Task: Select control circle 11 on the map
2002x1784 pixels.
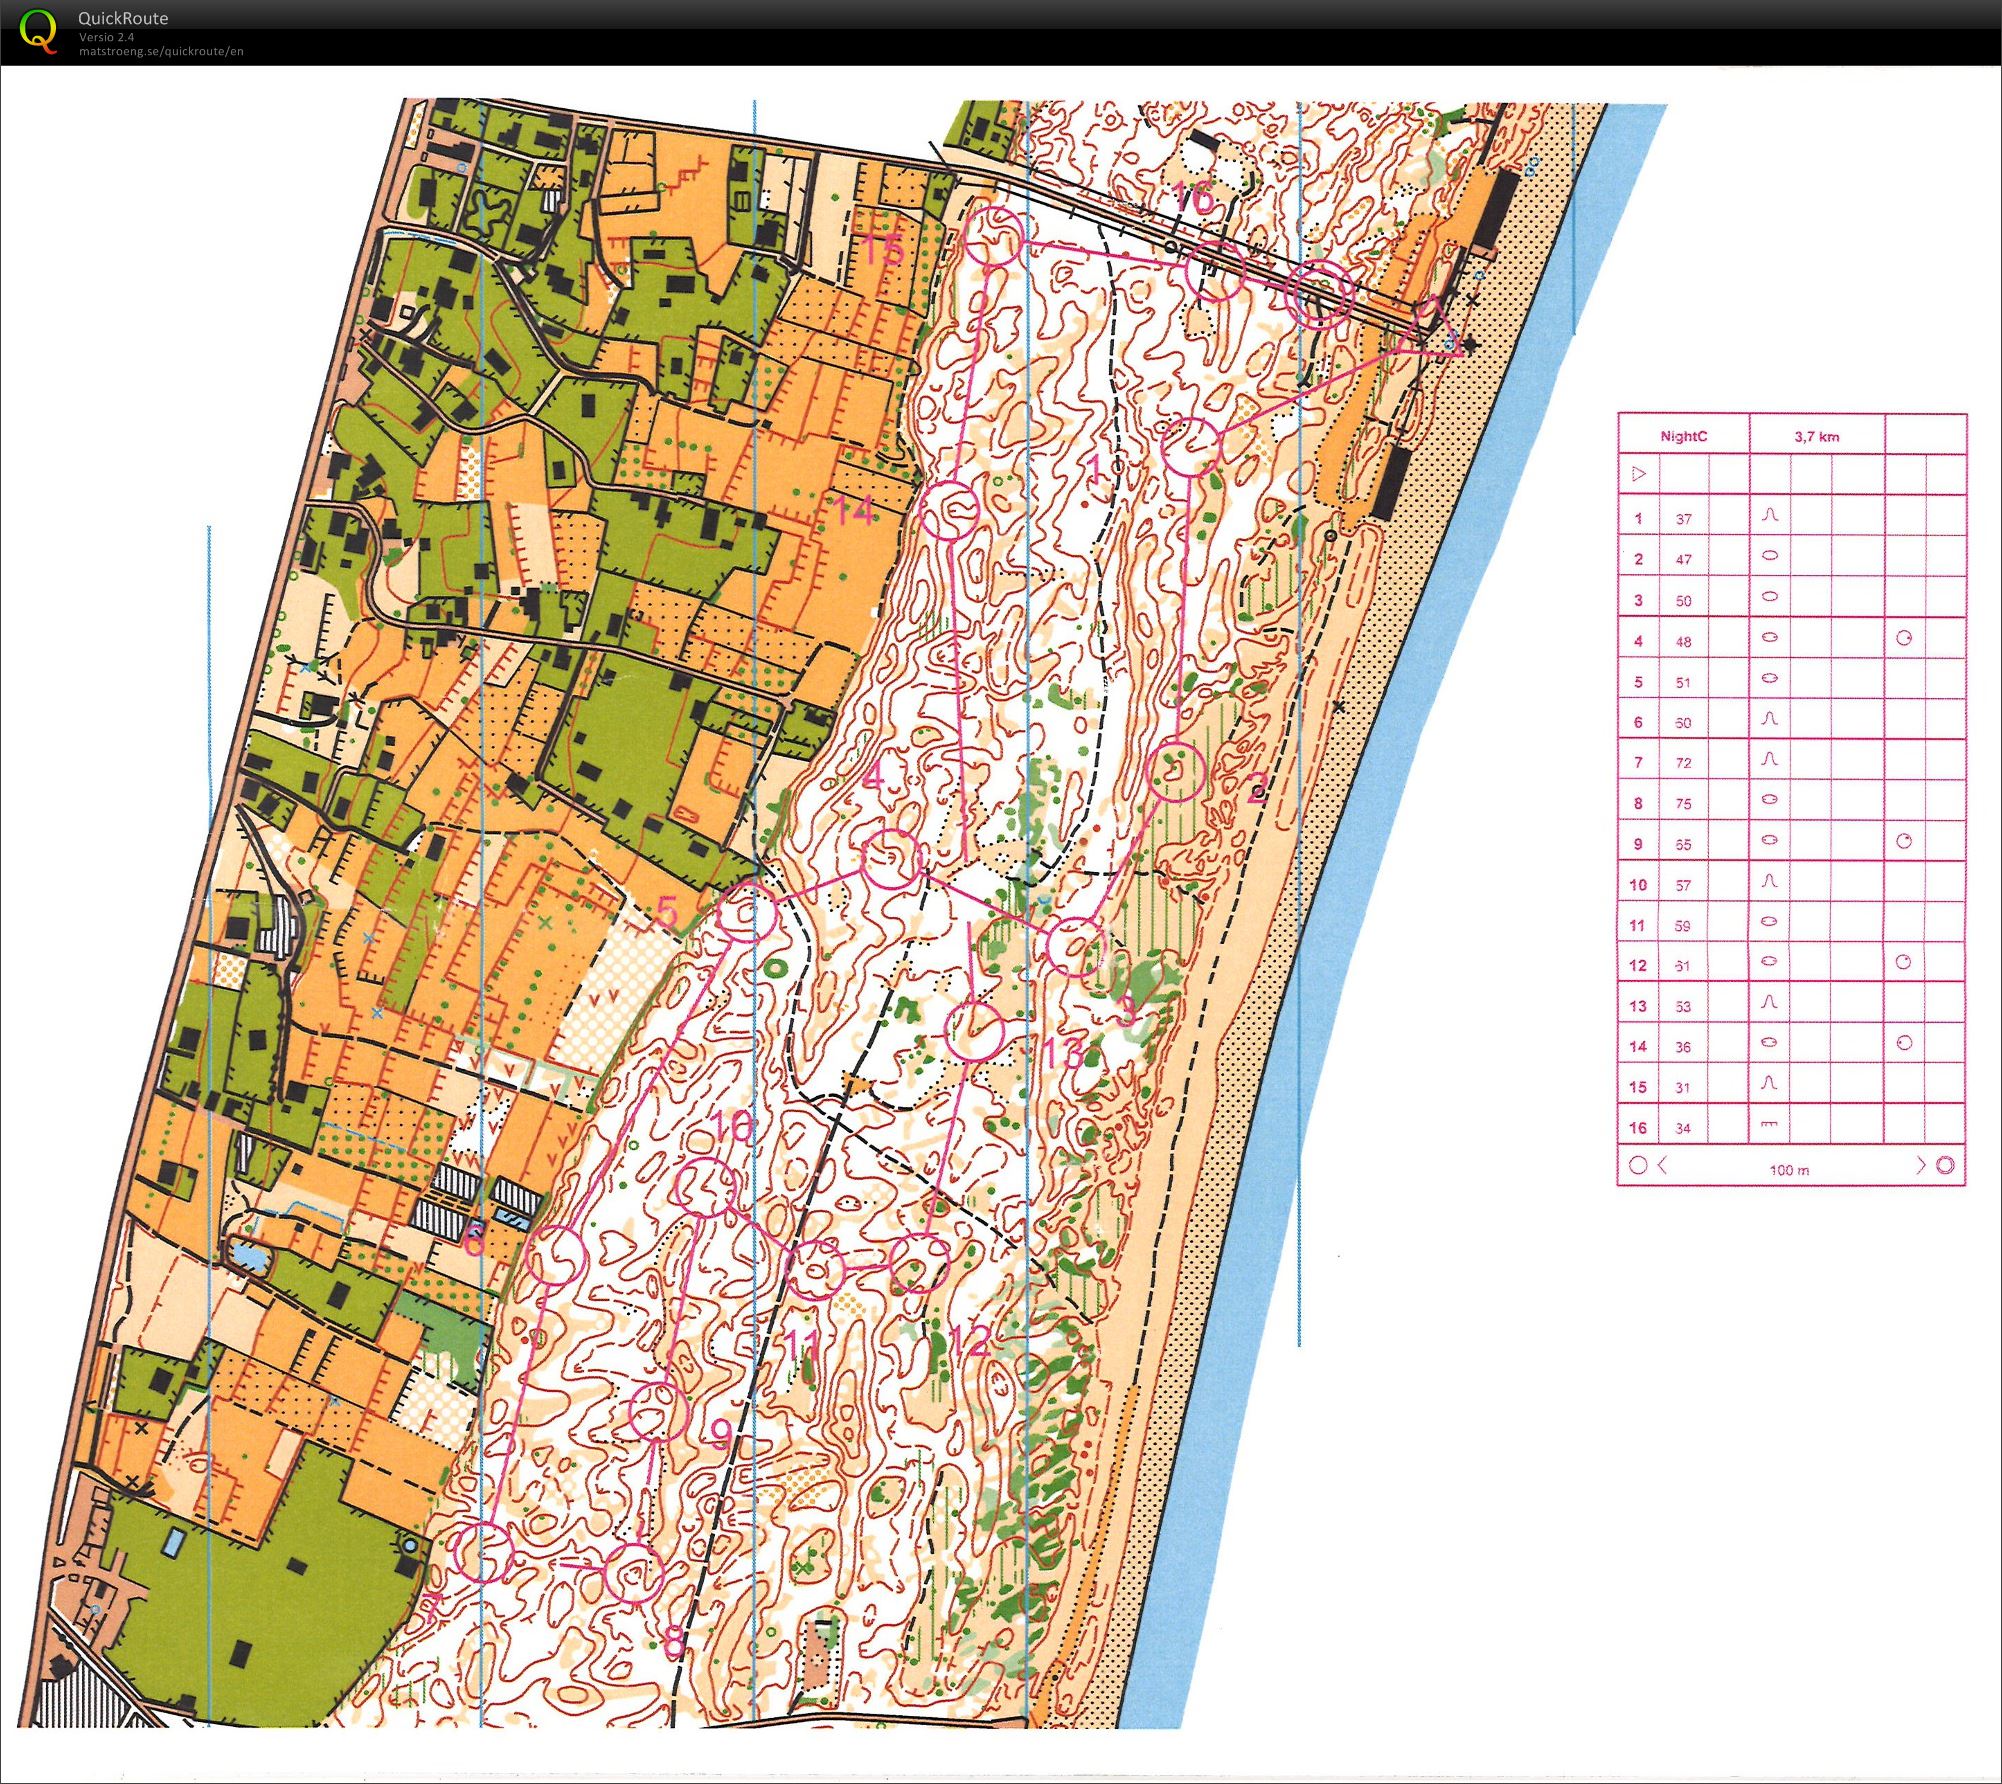Action: (815, 1269)
